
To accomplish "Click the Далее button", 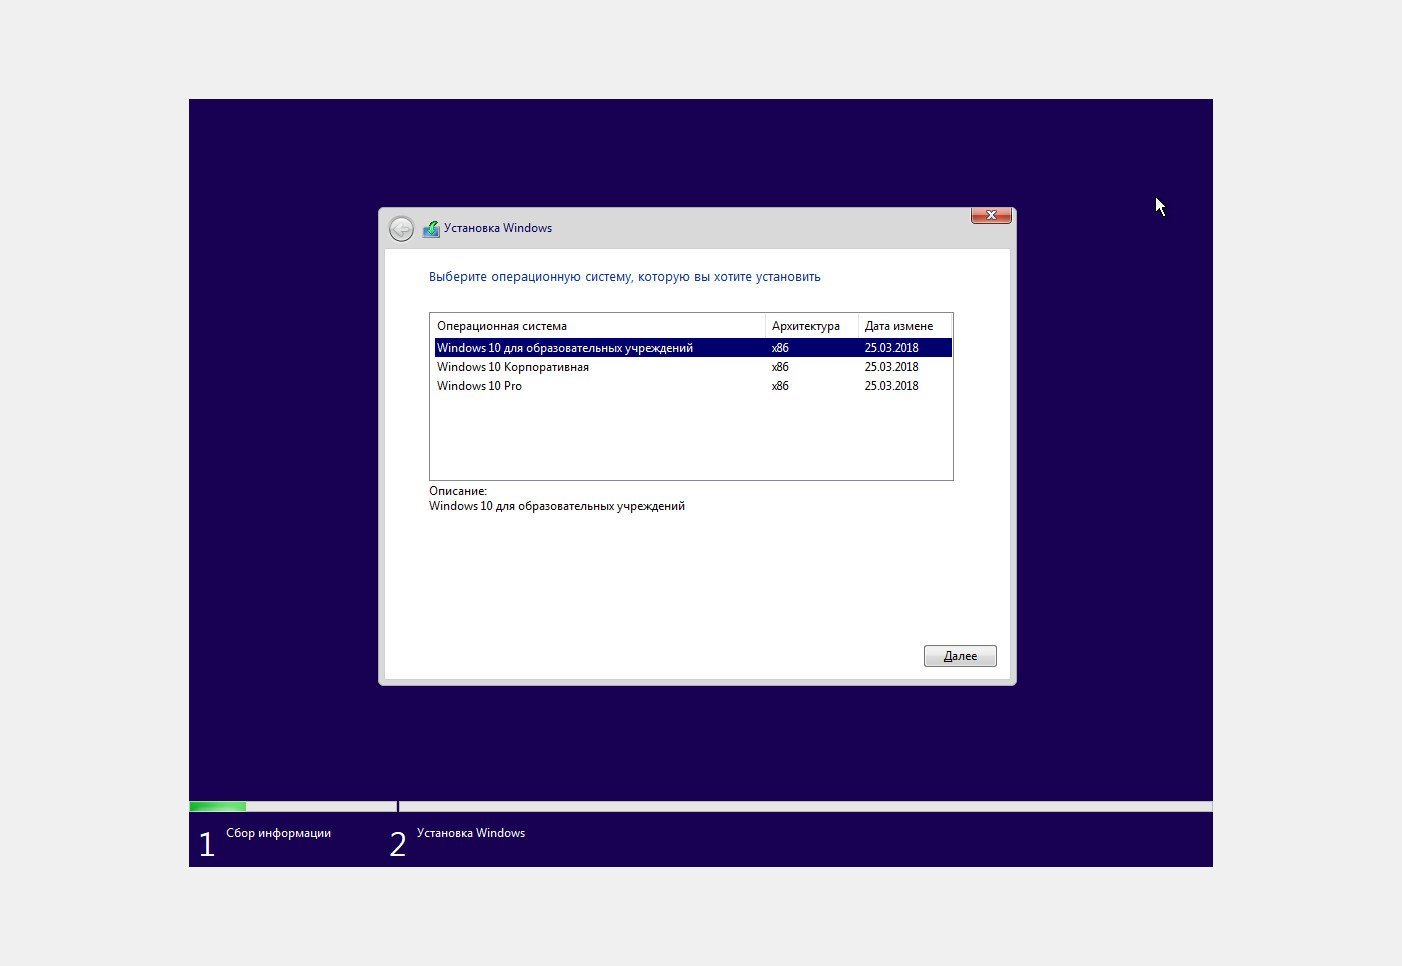I will coord(960,656).
